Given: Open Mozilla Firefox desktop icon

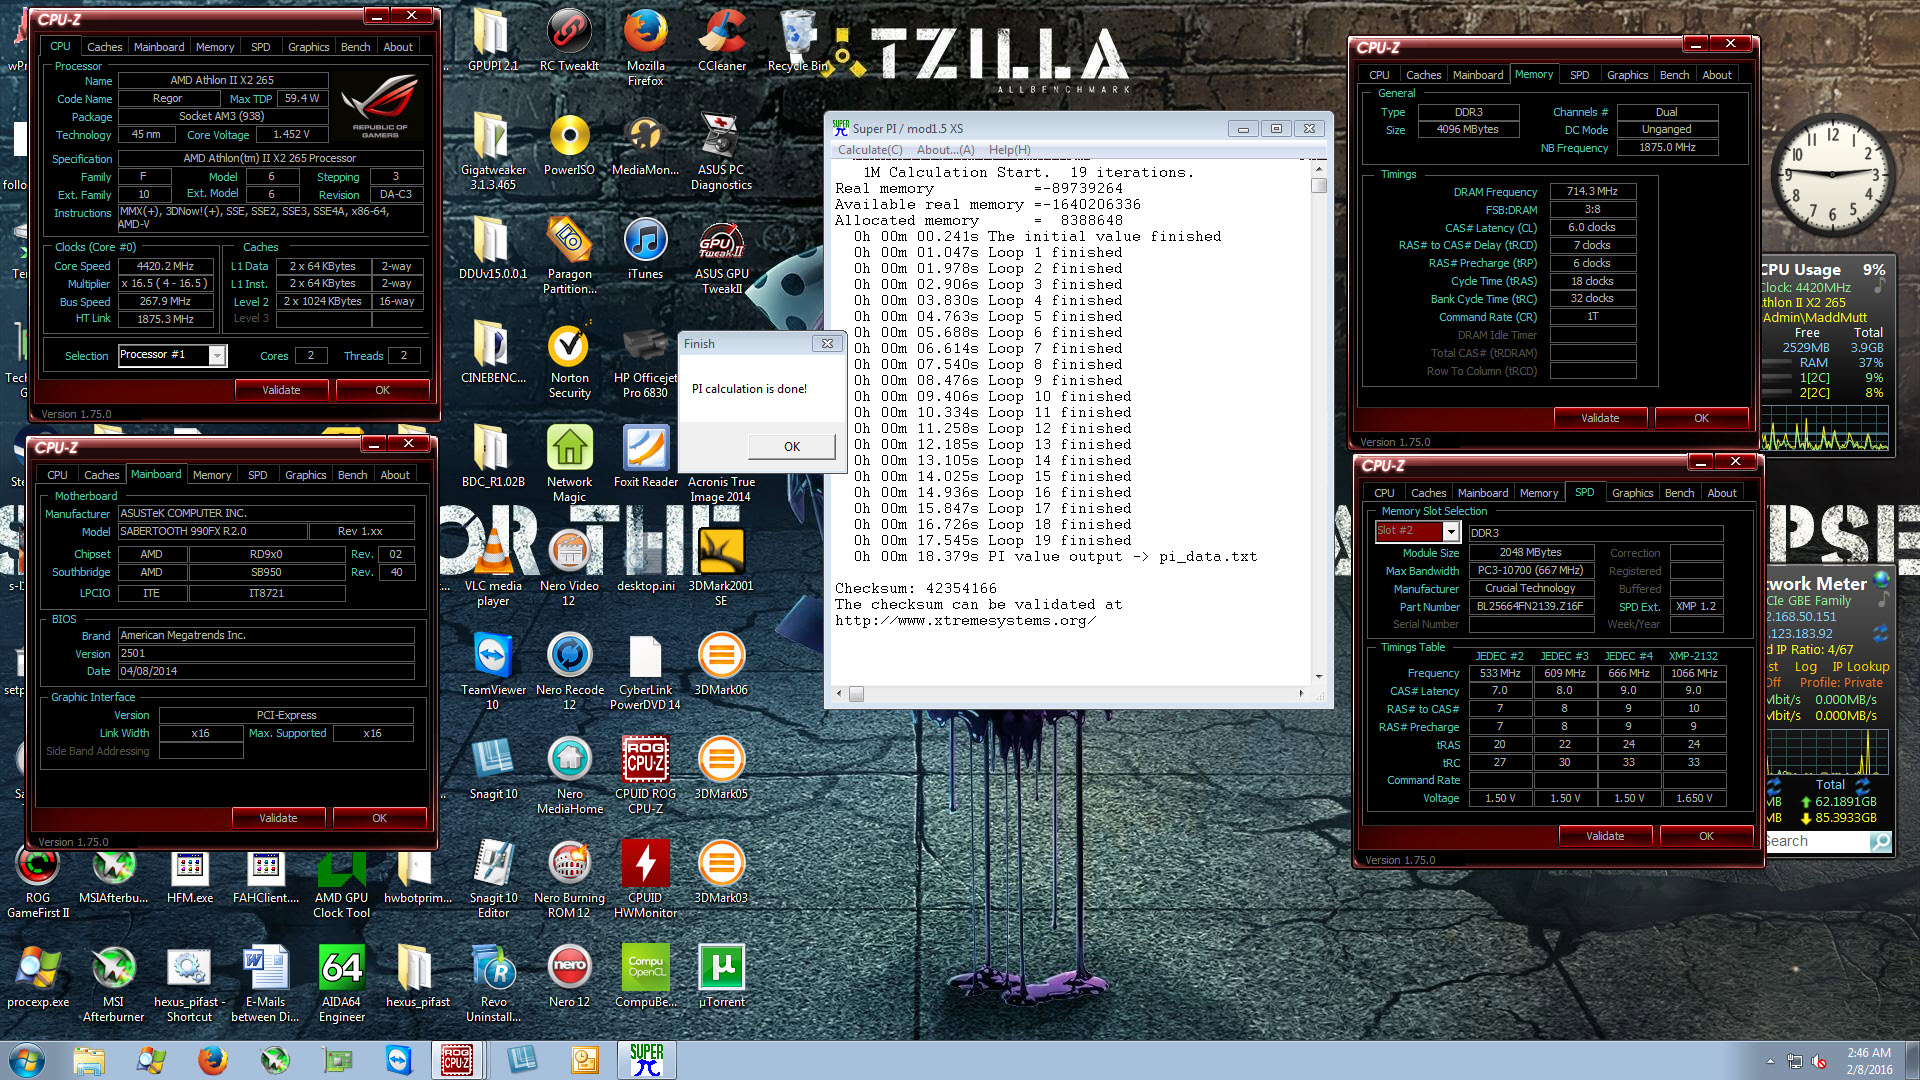Looking at the screenshot, I should click(x=645, y=47).
